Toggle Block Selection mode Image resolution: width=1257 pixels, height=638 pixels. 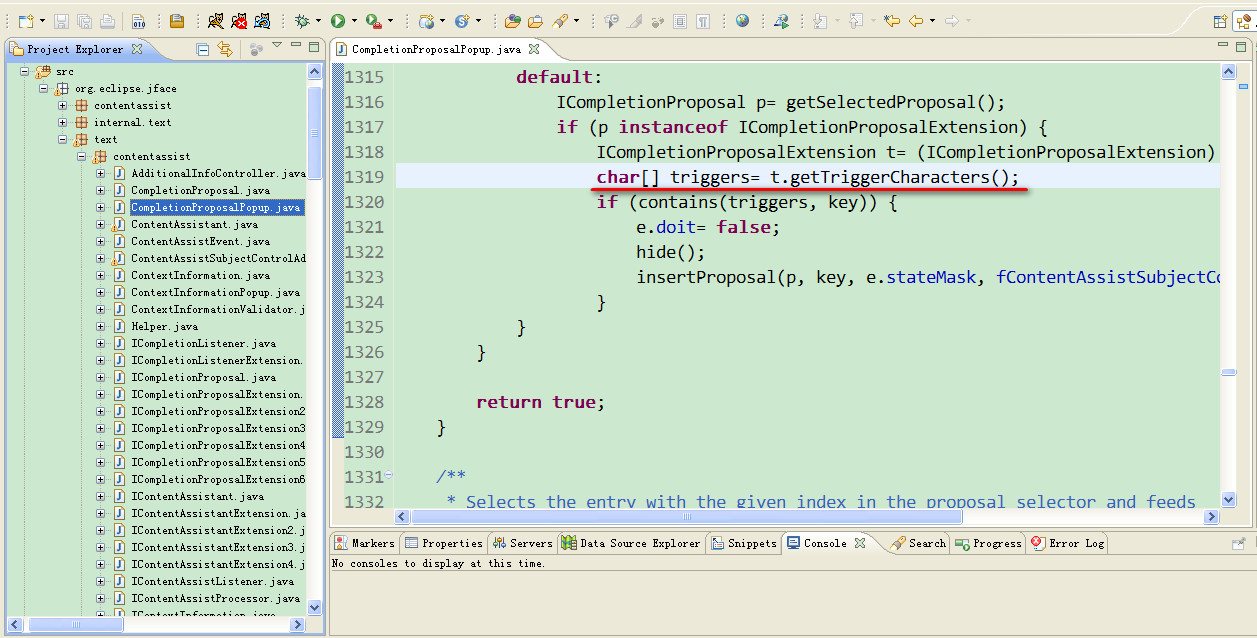680,20
